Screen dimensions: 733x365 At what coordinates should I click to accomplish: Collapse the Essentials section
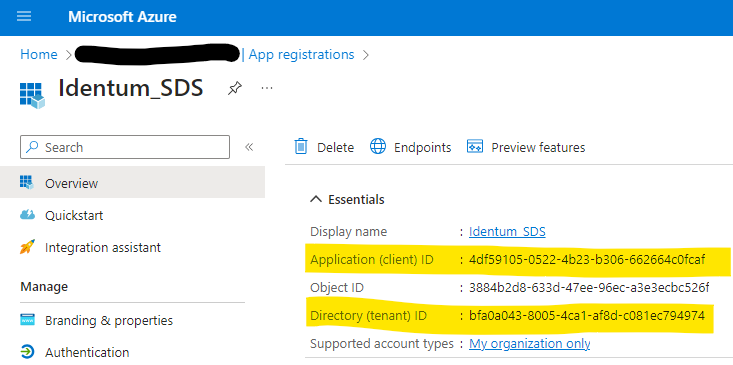pos(316,200)
